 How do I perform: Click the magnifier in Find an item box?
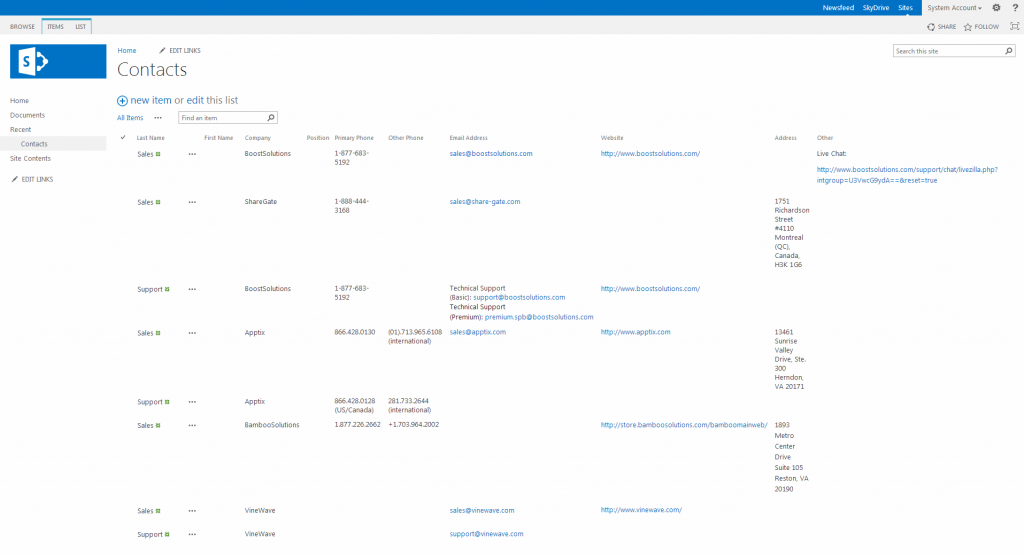271,118
